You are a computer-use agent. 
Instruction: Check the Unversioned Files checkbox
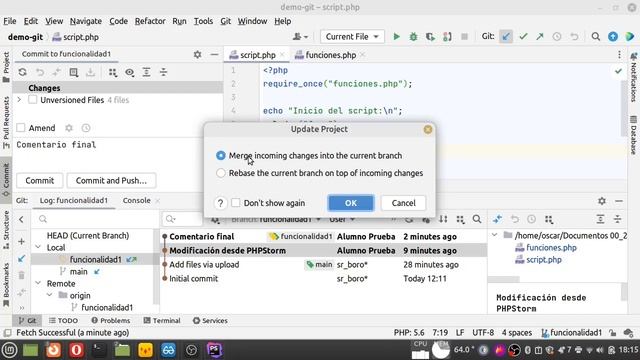pyautogui.click(x=33, y=100)
